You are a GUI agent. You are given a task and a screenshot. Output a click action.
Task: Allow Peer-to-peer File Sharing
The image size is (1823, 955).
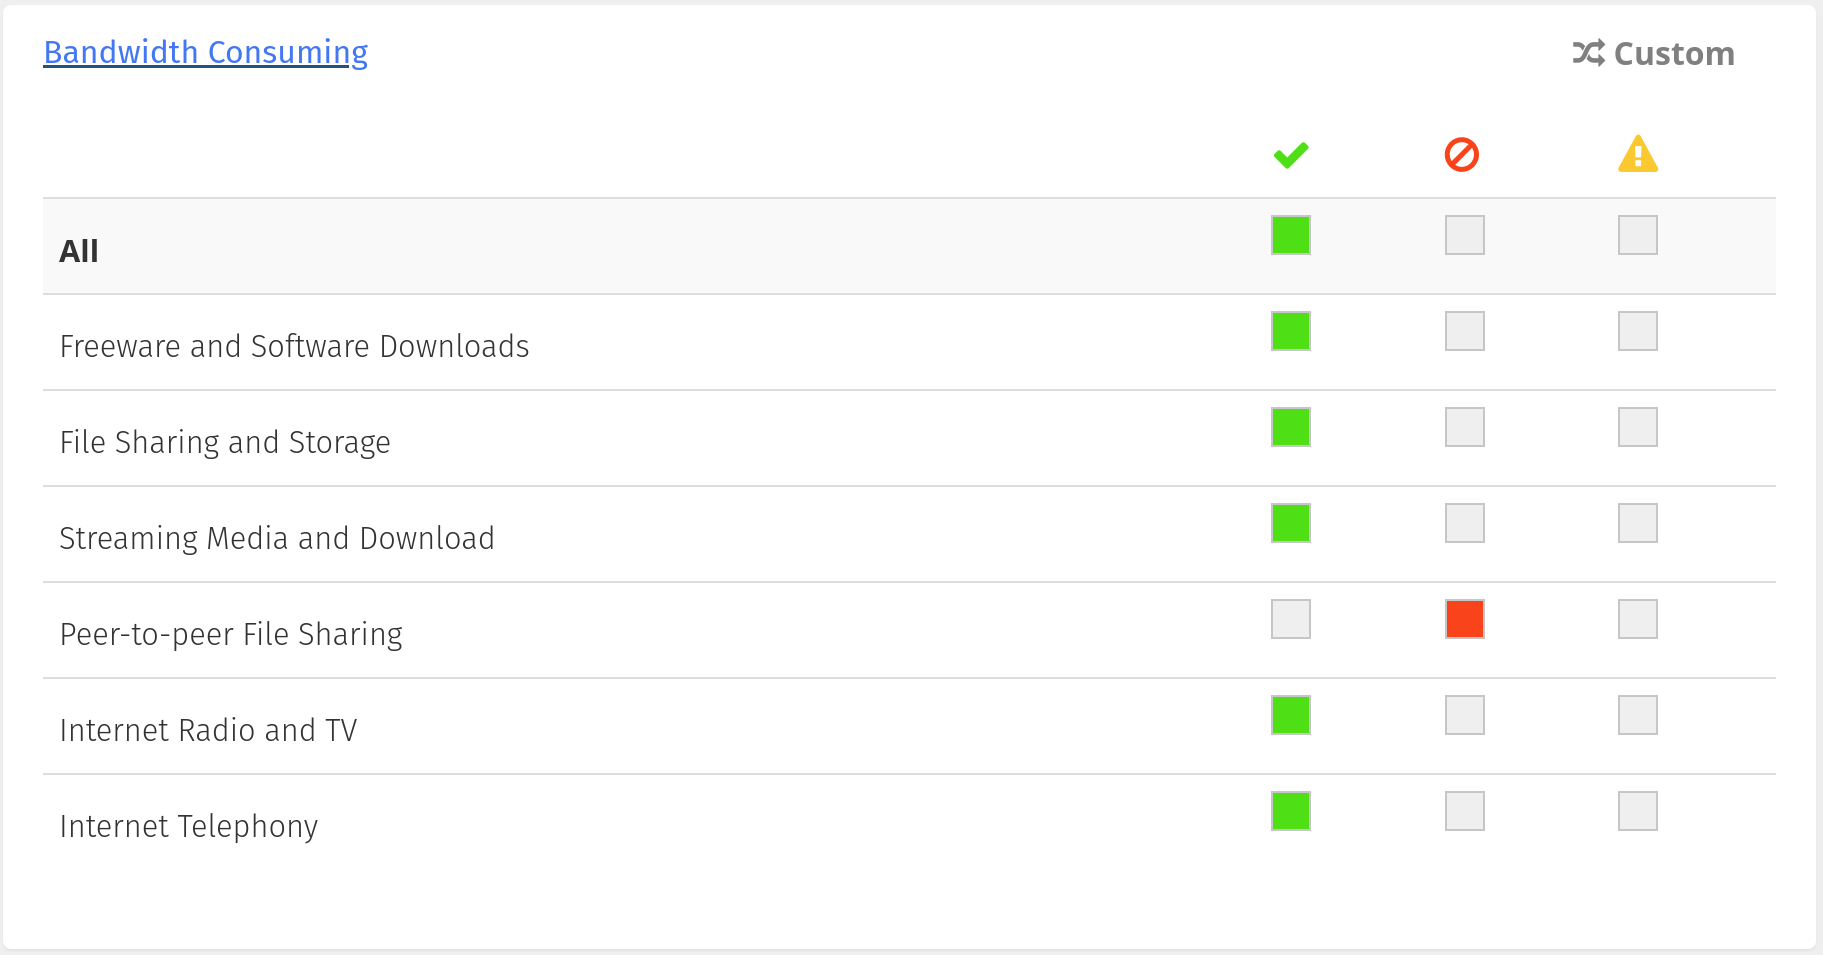(x=1291, y=619)
